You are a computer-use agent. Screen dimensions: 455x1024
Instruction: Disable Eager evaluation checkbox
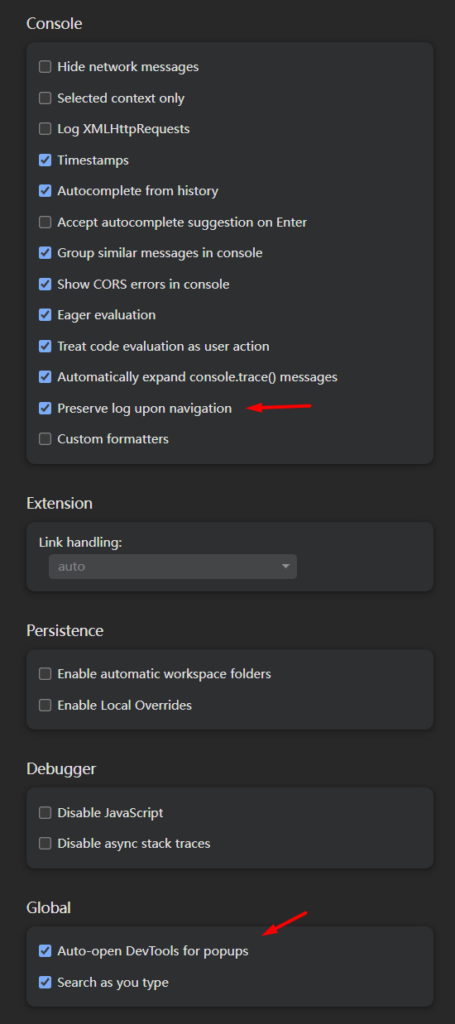tap(45, 315)
